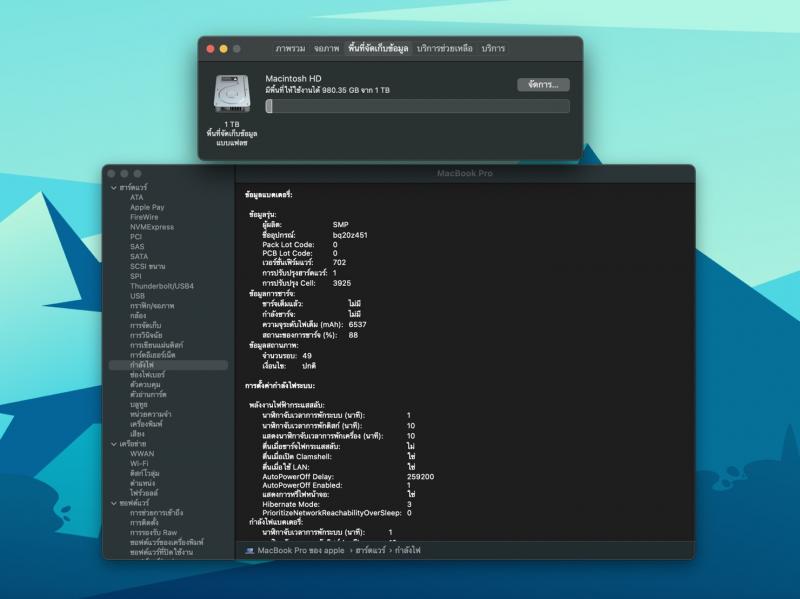The image size is (800, 599).
Task: Click กำลังไฟ in the bottom path bar
Action: [408, 551]
